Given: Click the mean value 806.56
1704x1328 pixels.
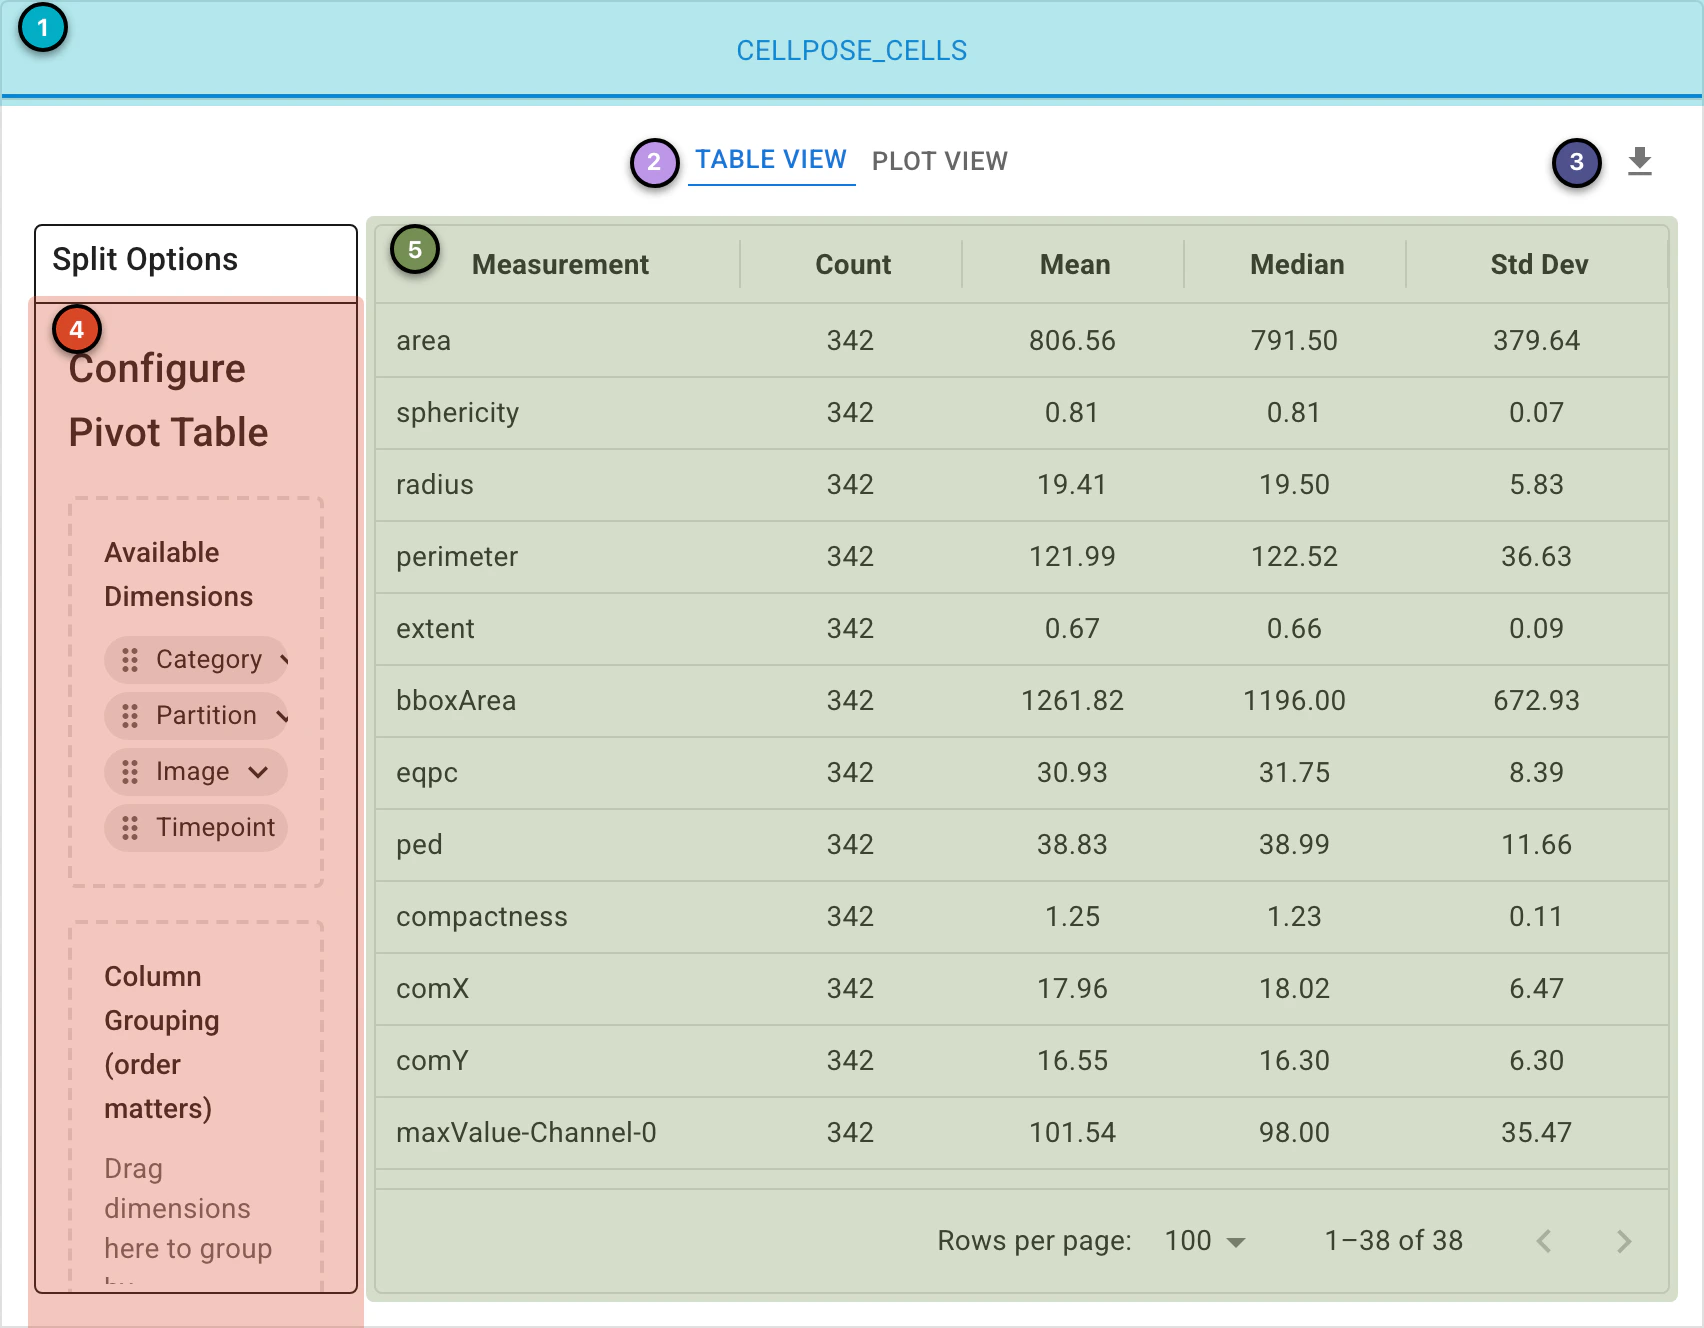Looking at the screenshot, I should click(1072, 341).
